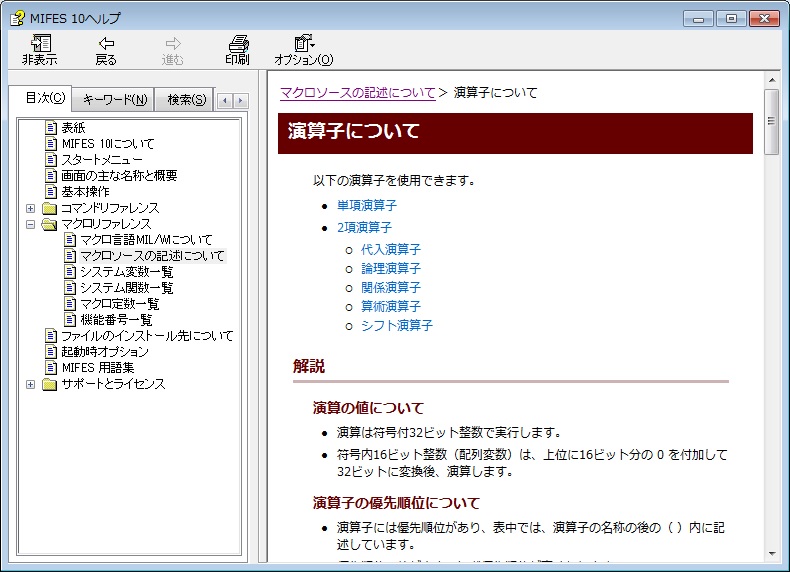
Task: Click the 印刷 (Print) toolbar icon
Action: (x=238, y=43)
